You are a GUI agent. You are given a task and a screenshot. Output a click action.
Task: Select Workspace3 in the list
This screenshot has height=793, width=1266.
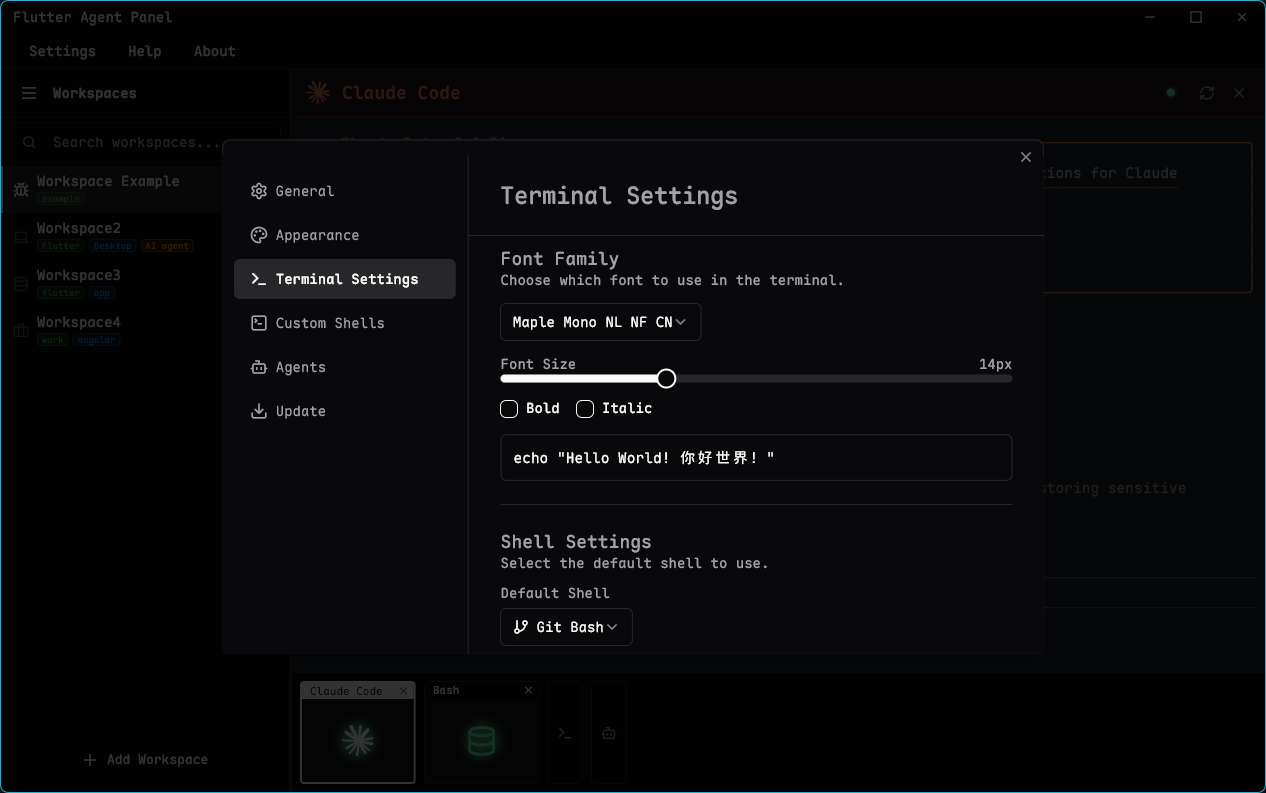(x=145, y=283)
